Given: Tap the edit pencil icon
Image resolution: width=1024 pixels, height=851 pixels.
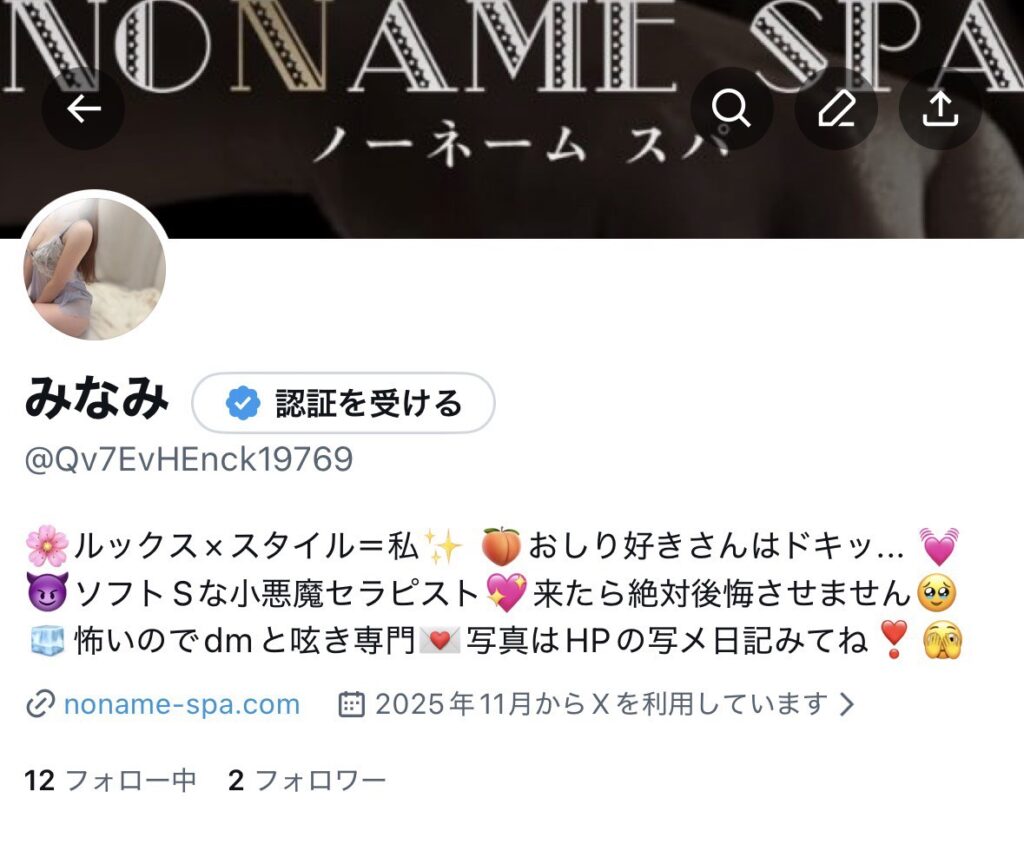Looking at the screenshot, I should pos(836,108).
